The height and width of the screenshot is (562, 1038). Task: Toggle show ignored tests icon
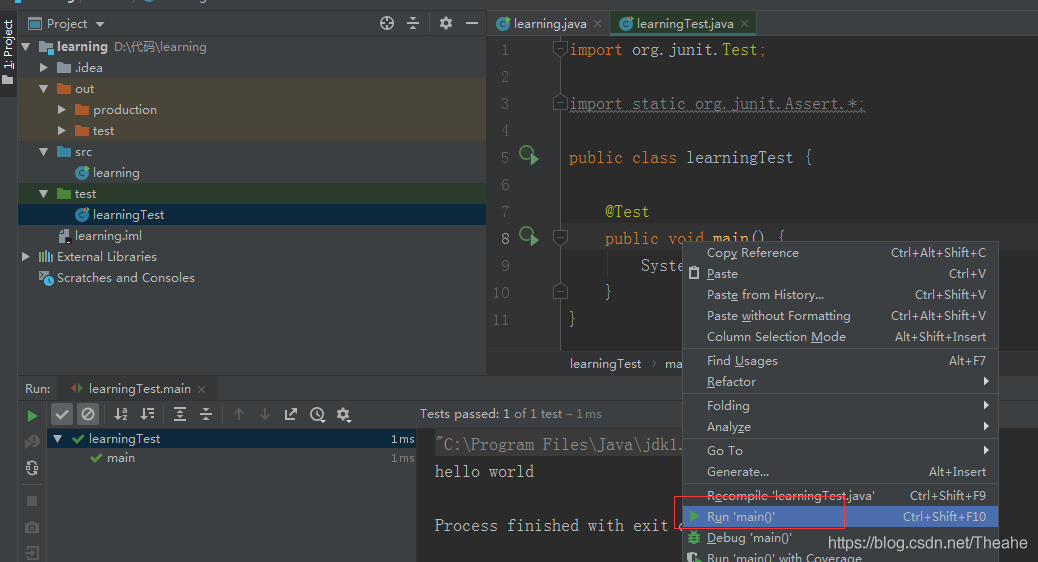click(87, 414)
